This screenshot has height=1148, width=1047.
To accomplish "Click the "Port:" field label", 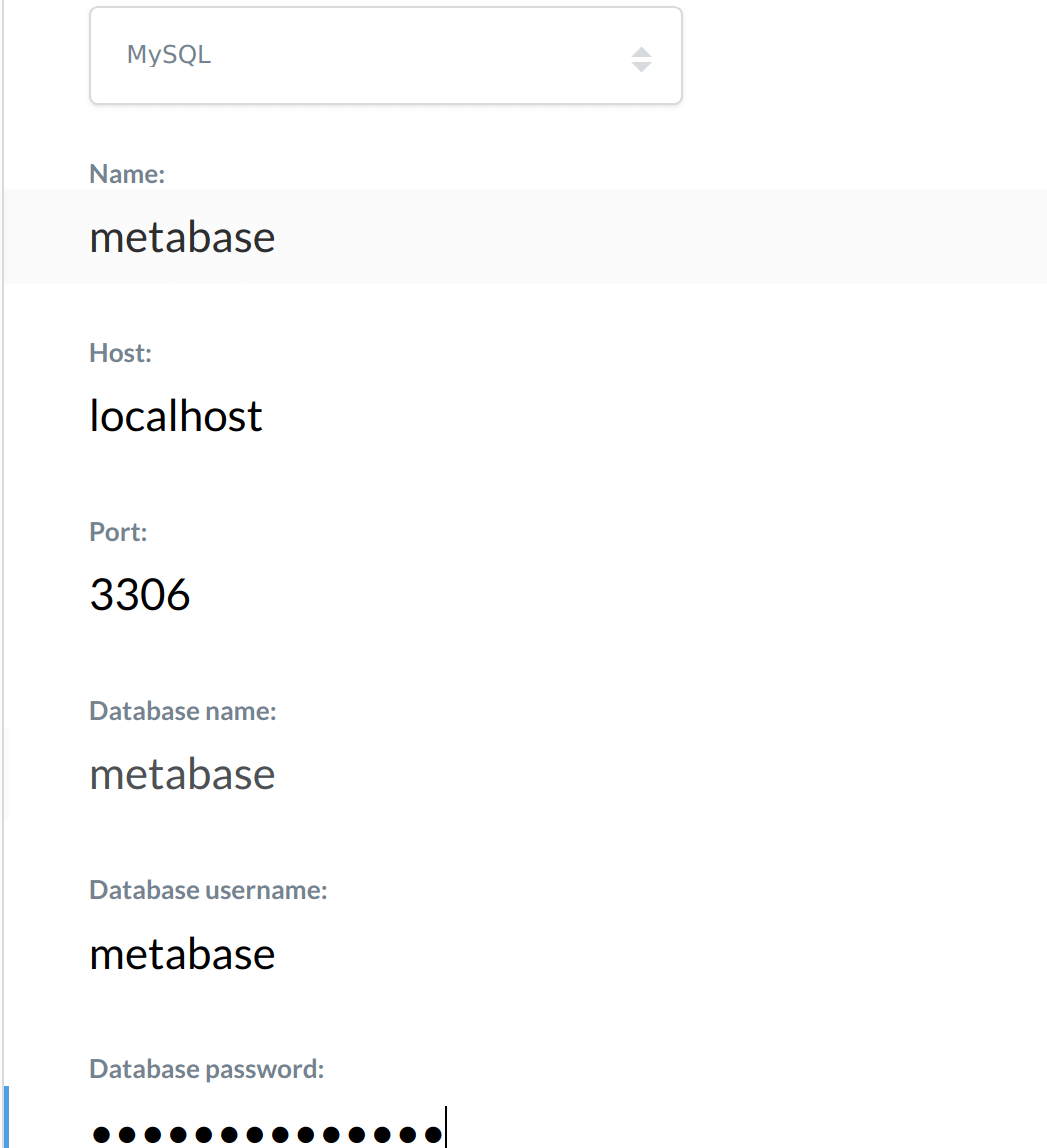I will (x=118, y=532).
